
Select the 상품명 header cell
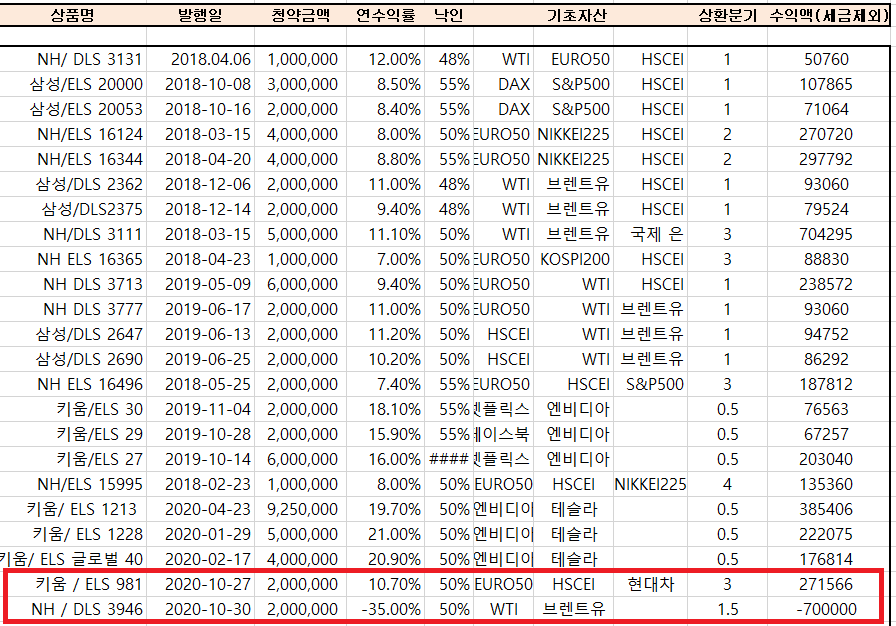tap(73, 15)
